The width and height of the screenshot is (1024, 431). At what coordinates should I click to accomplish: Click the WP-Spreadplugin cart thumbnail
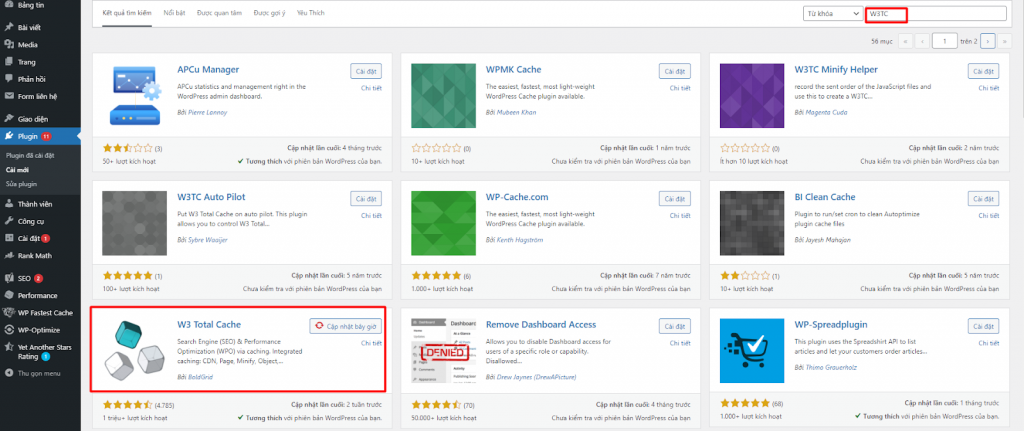[x=752, y=351]
